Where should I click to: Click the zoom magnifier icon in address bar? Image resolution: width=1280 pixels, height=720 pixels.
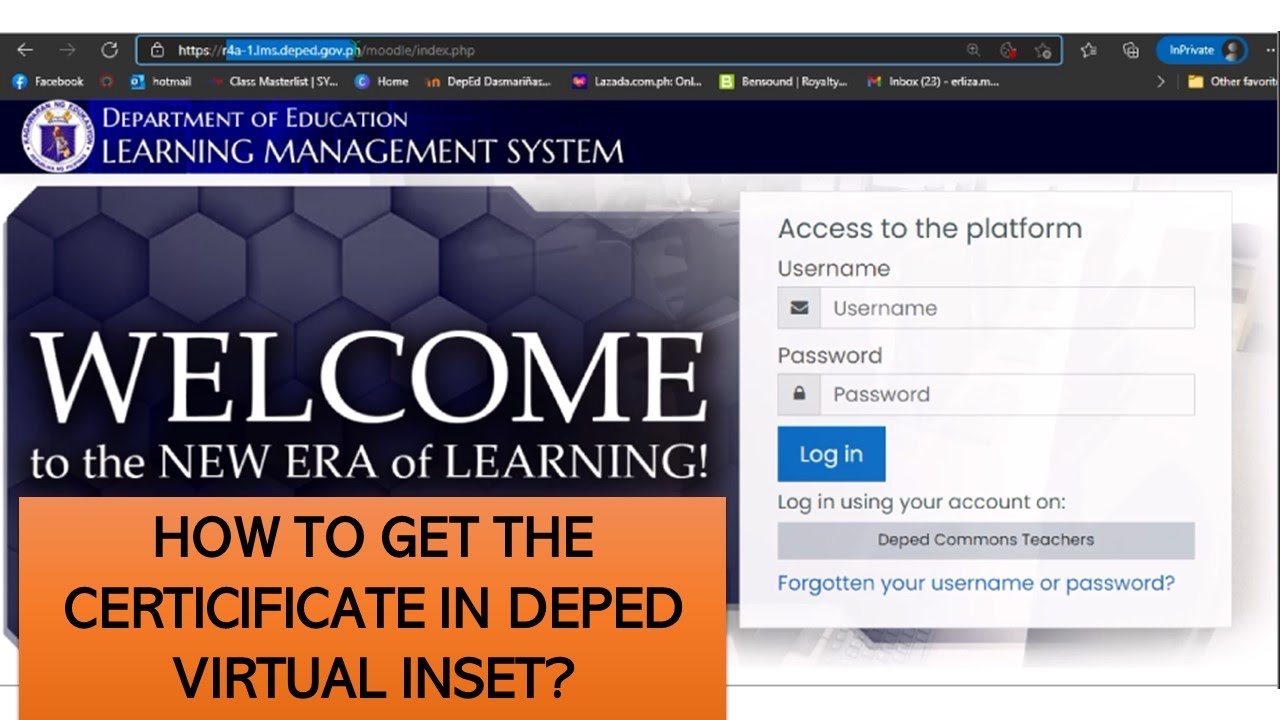(x=973, y=50)
